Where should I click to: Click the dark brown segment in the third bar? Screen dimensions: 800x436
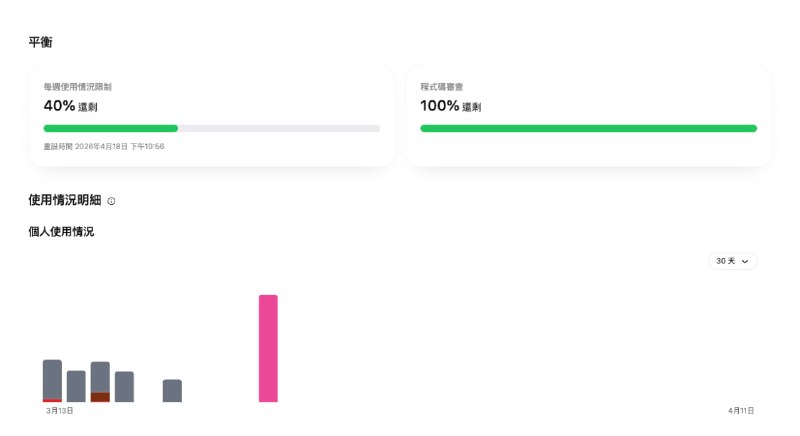[x=100, y=397]
